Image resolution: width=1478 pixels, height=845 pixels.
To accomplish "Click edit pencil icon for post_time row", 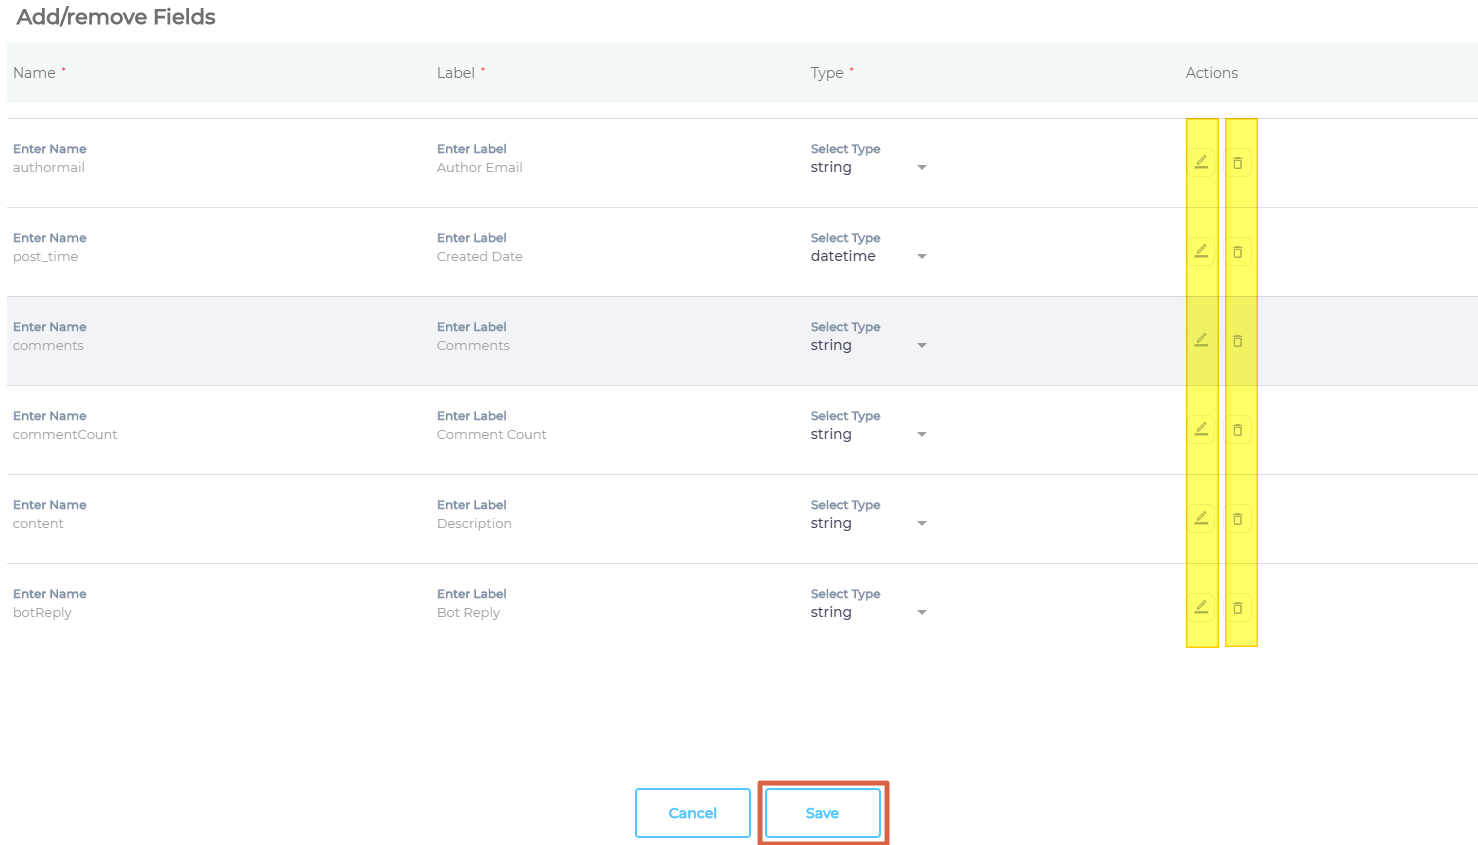I will 1201,252.
